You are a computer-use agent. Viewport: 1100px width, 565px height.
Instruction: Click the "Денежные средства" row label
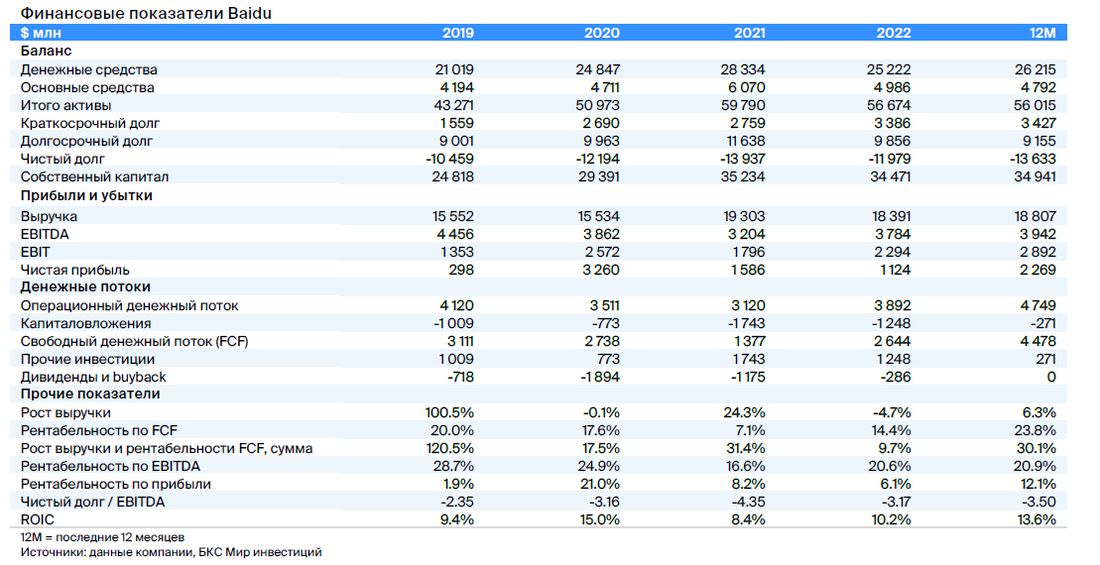[88, 69]
